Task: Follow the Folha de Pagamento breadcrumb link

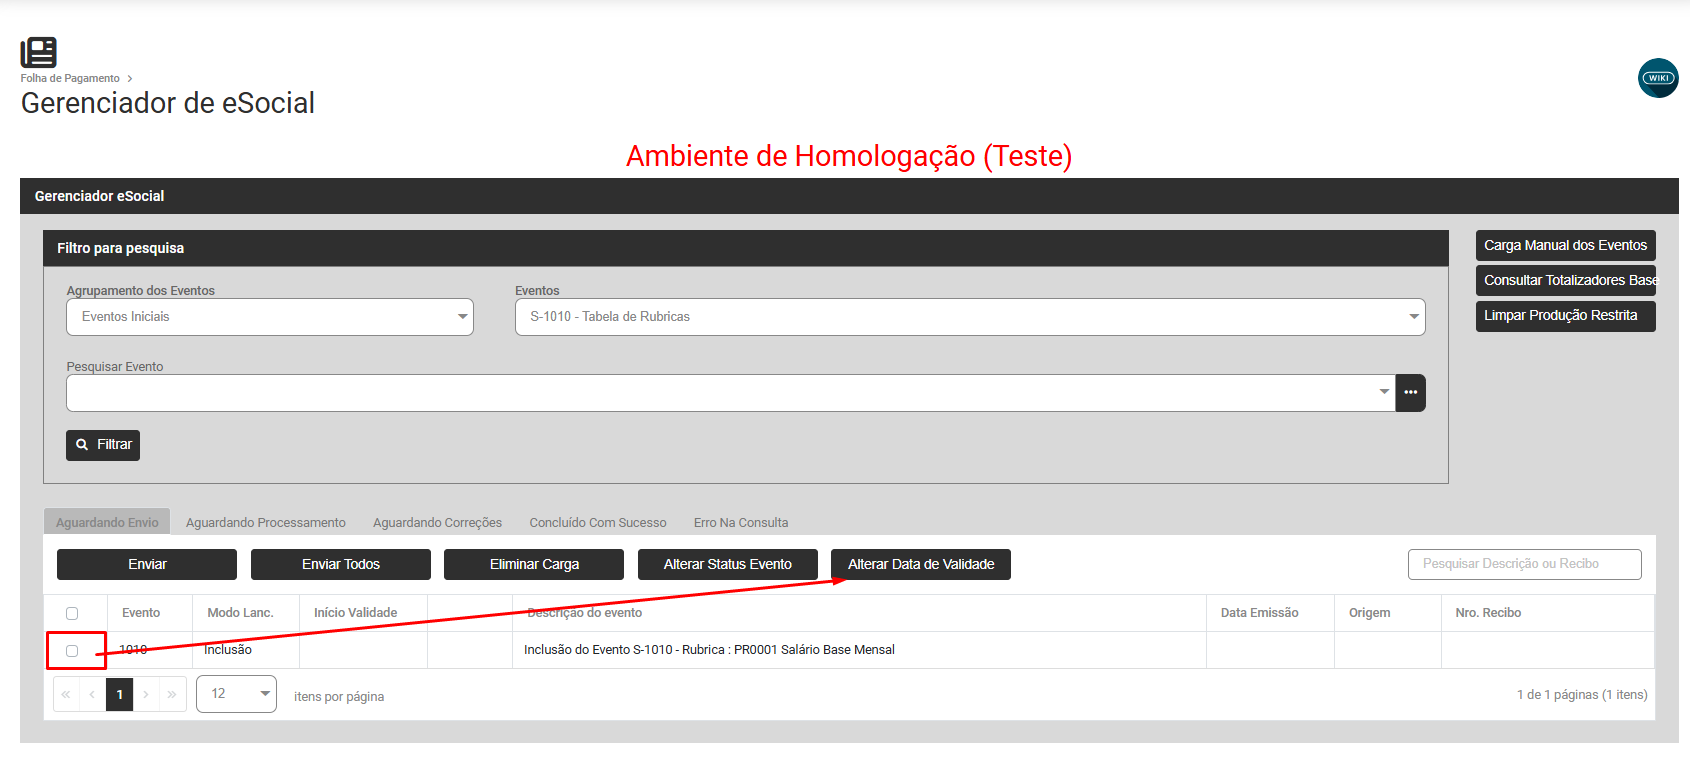Action: click(x=70, y=78)
